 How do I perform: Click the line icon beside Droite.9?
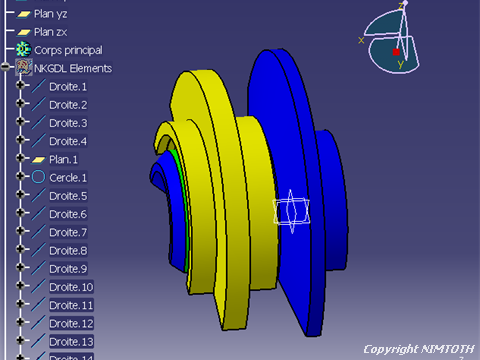tap(38, 268)
